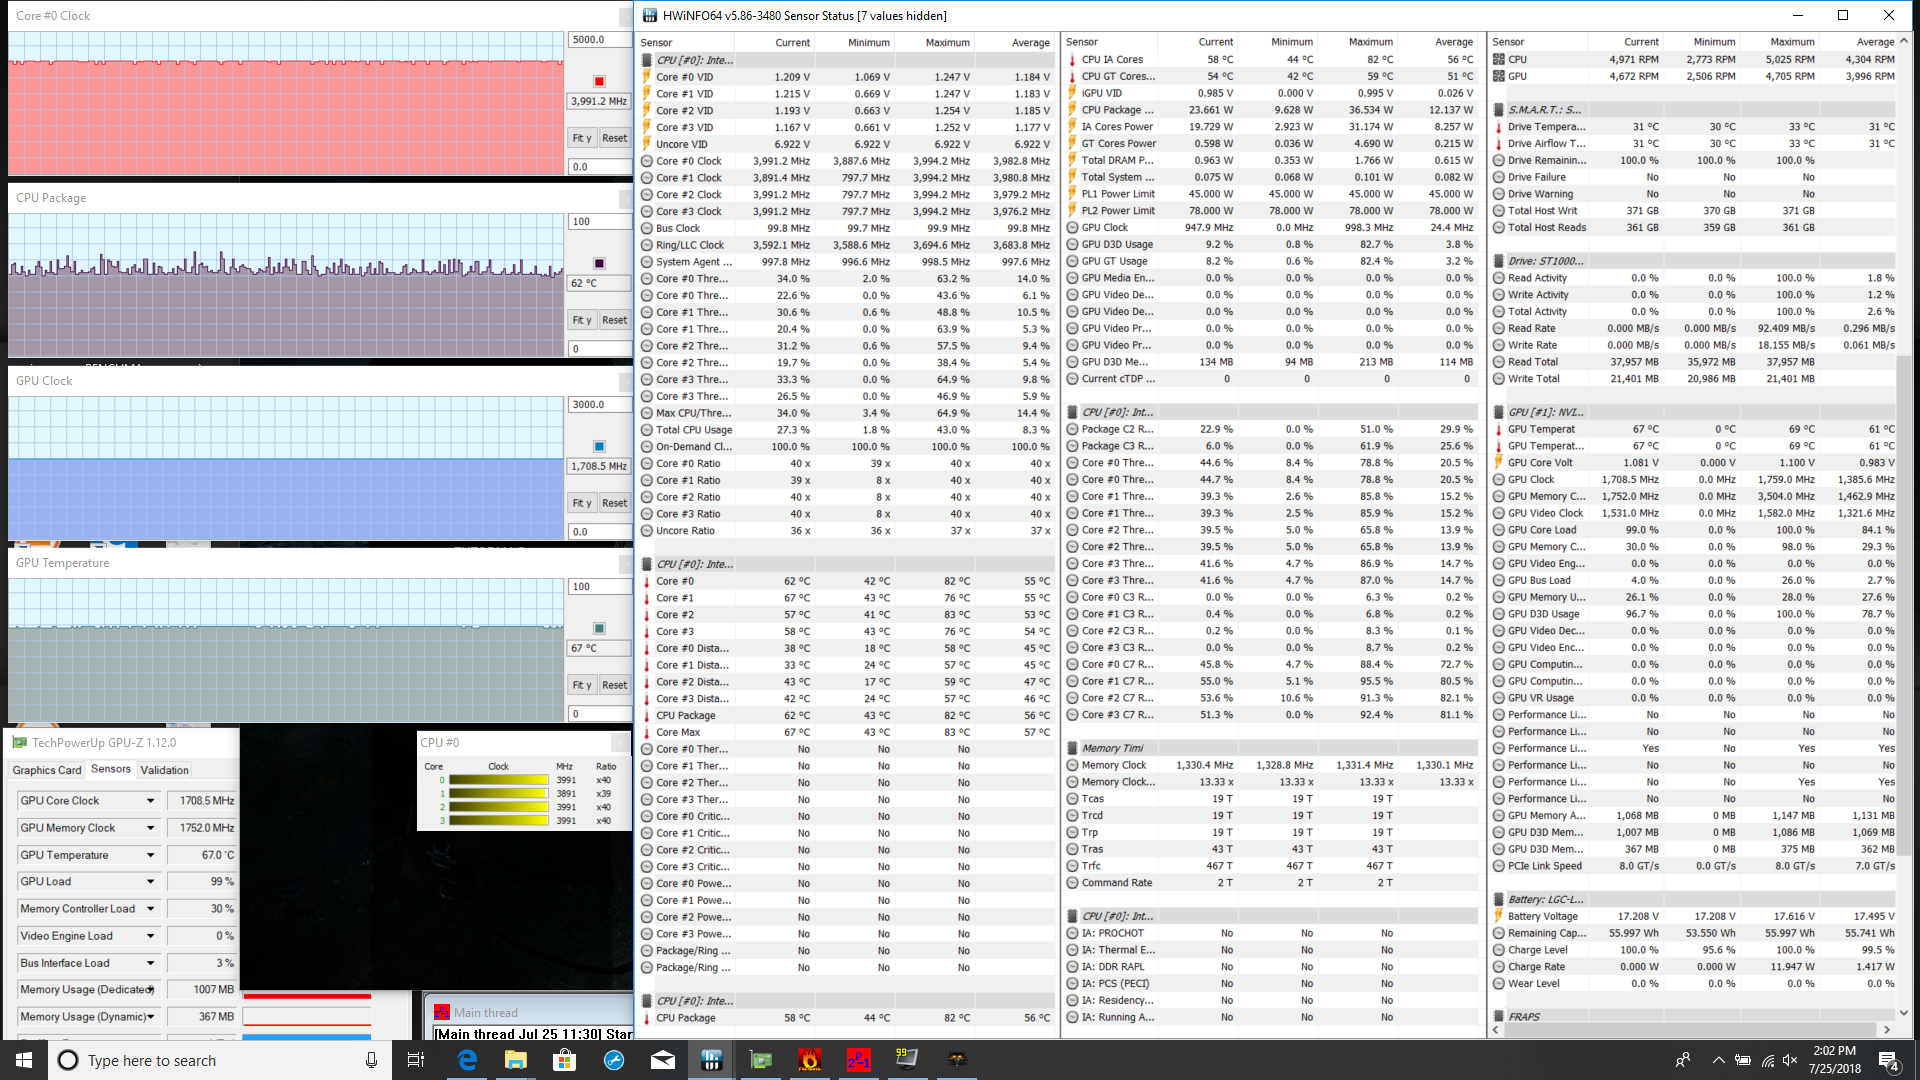Switch to HWiNFO64 taskbar icon
This screenshot has height=1080, width=1920.
711,1060
